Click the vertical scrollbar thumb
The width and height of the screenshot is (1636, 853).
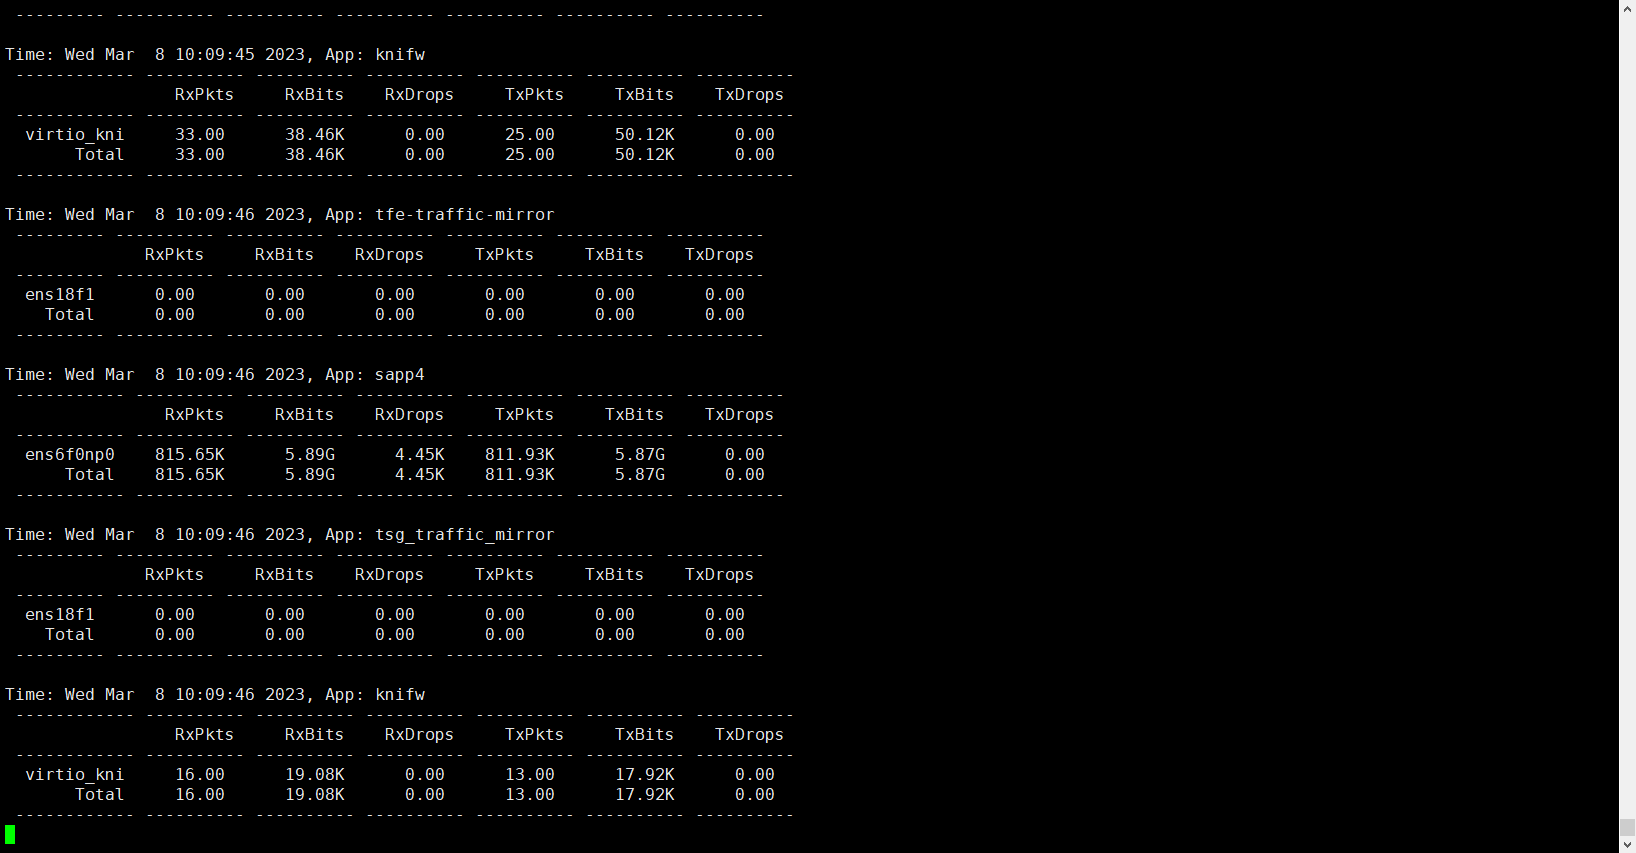click(x=1627, y=828)
